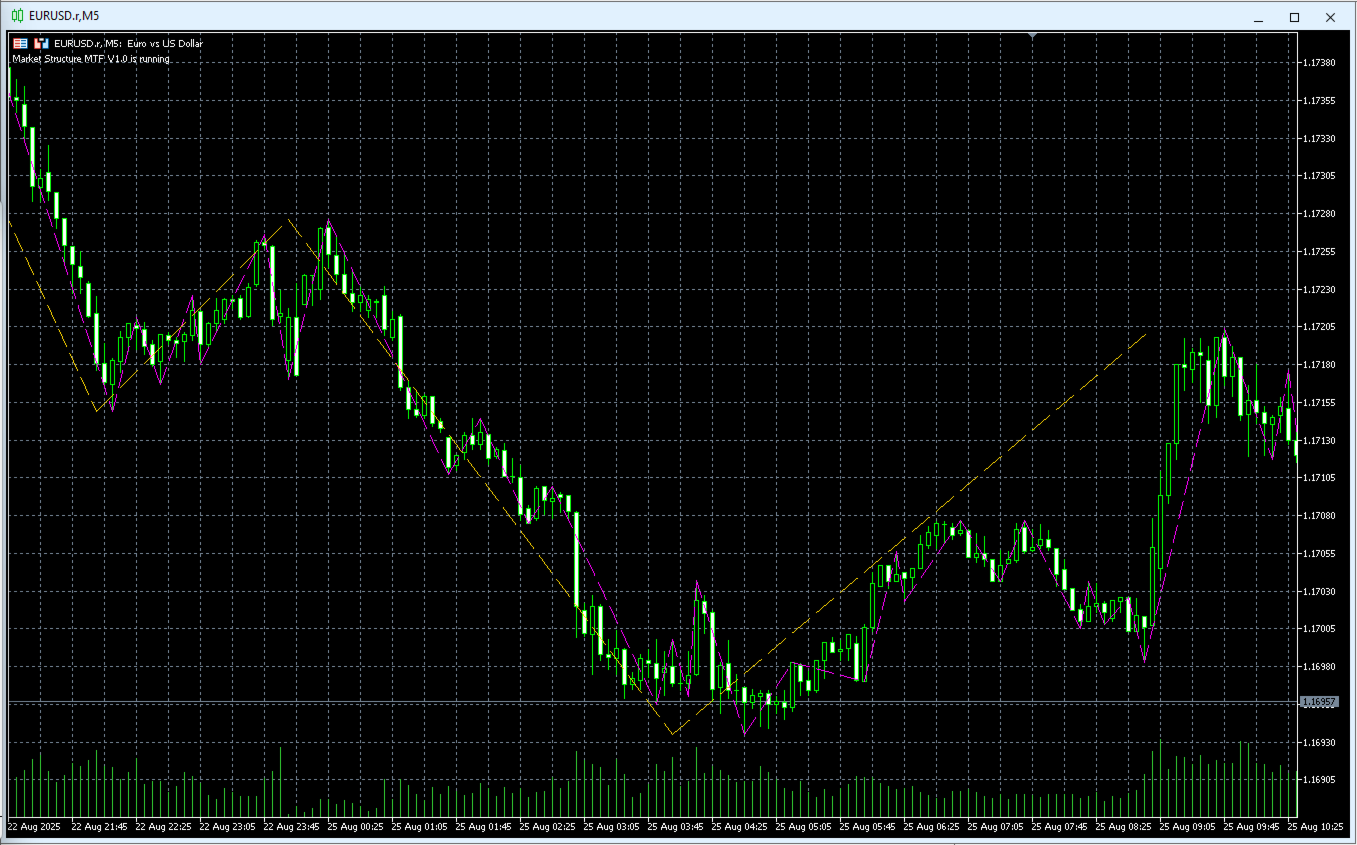Click the 1.17230 price scale label
The image size is (1357, 845).
coord(1320,289)
